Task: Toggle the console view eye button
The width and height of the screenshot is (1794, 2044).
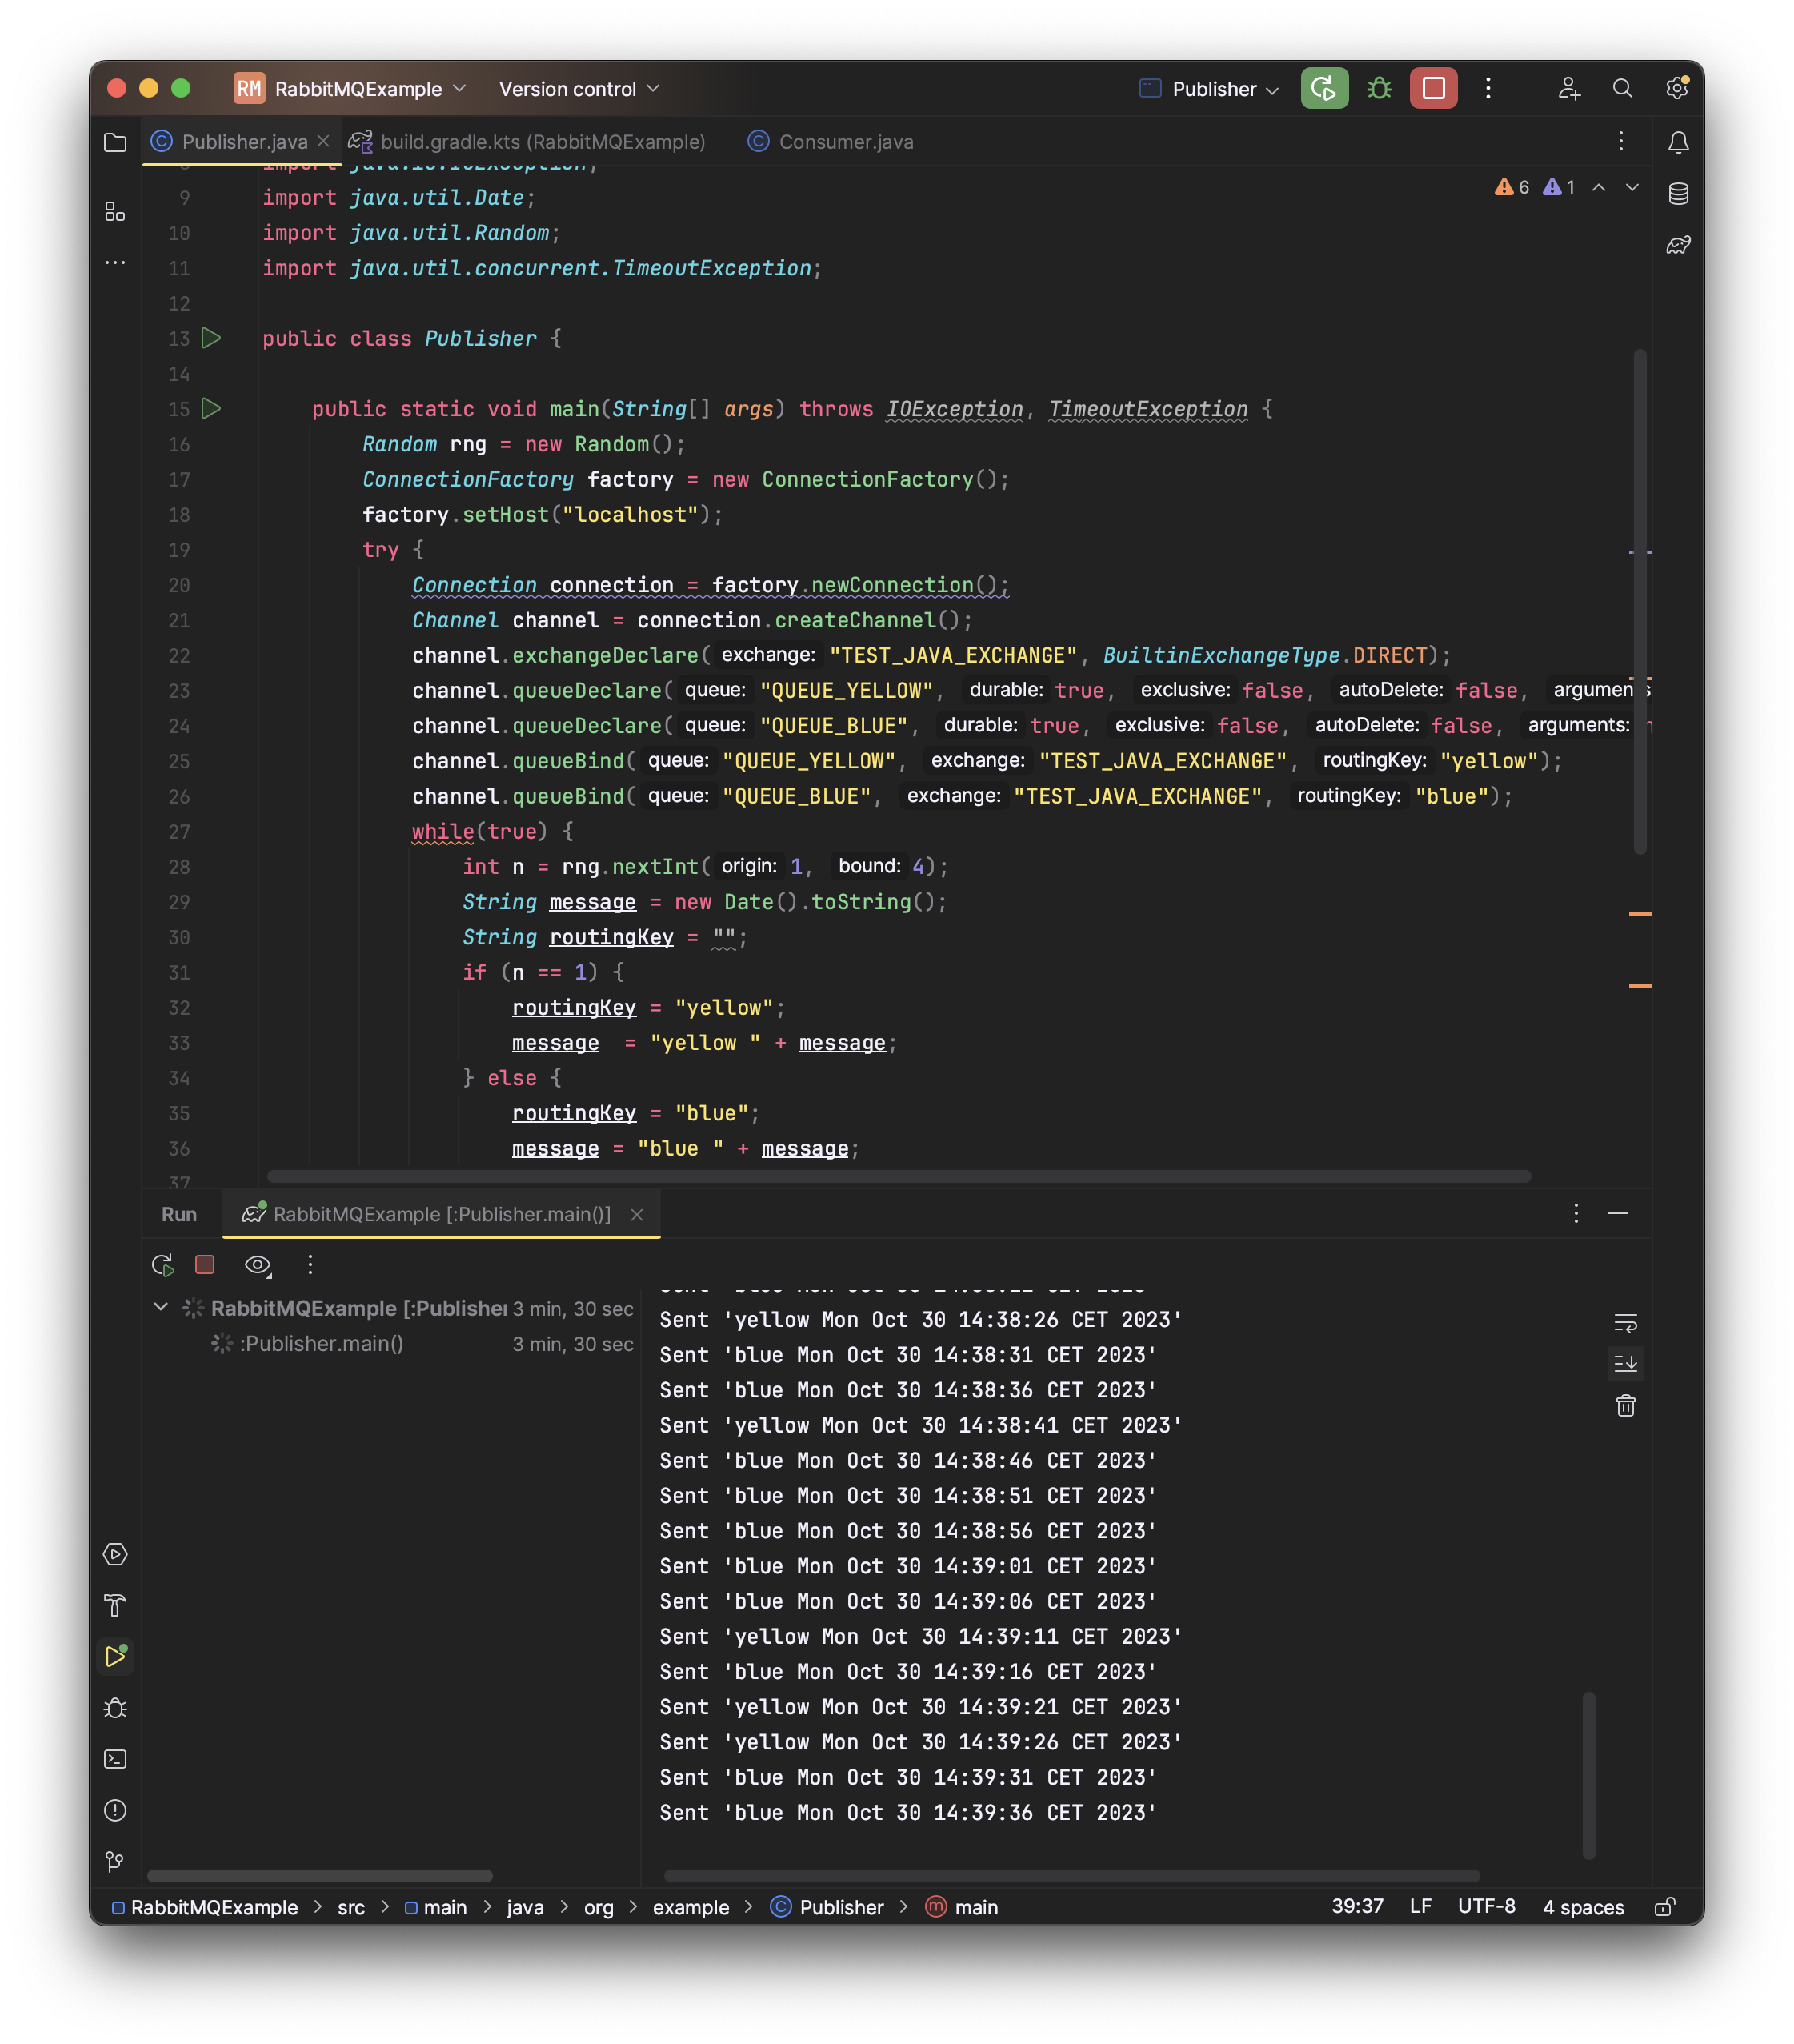Action: pyautogui.click(x=258, y=1265)
